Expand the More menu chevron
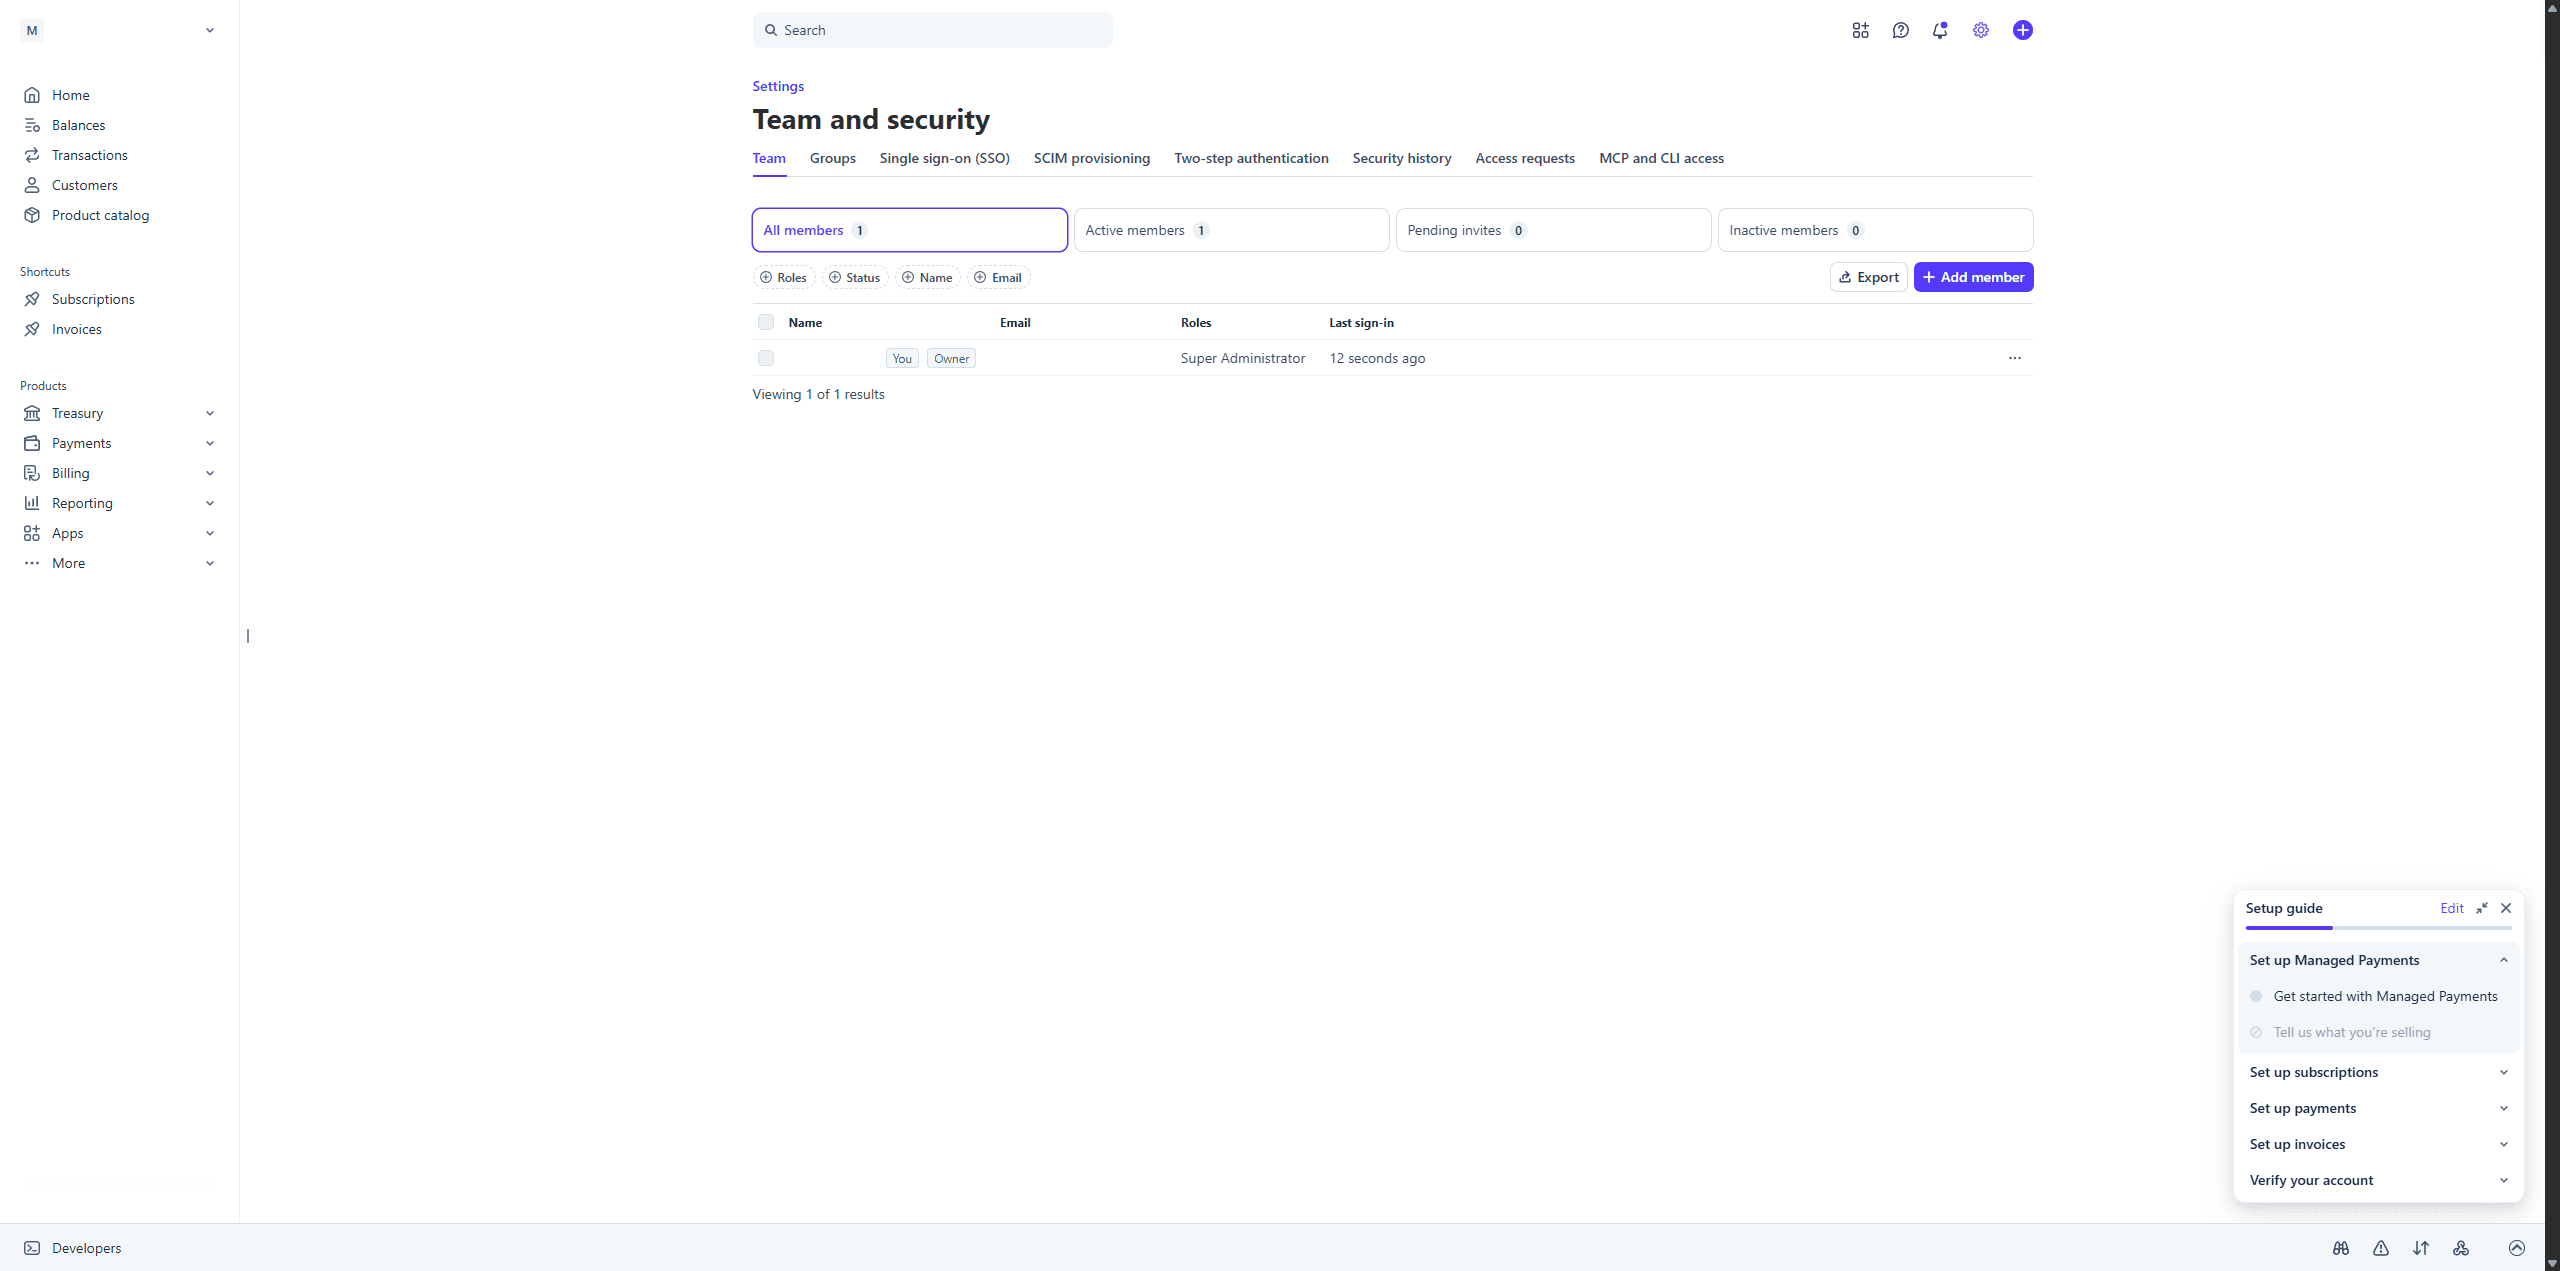 click(x=210, y=563)
